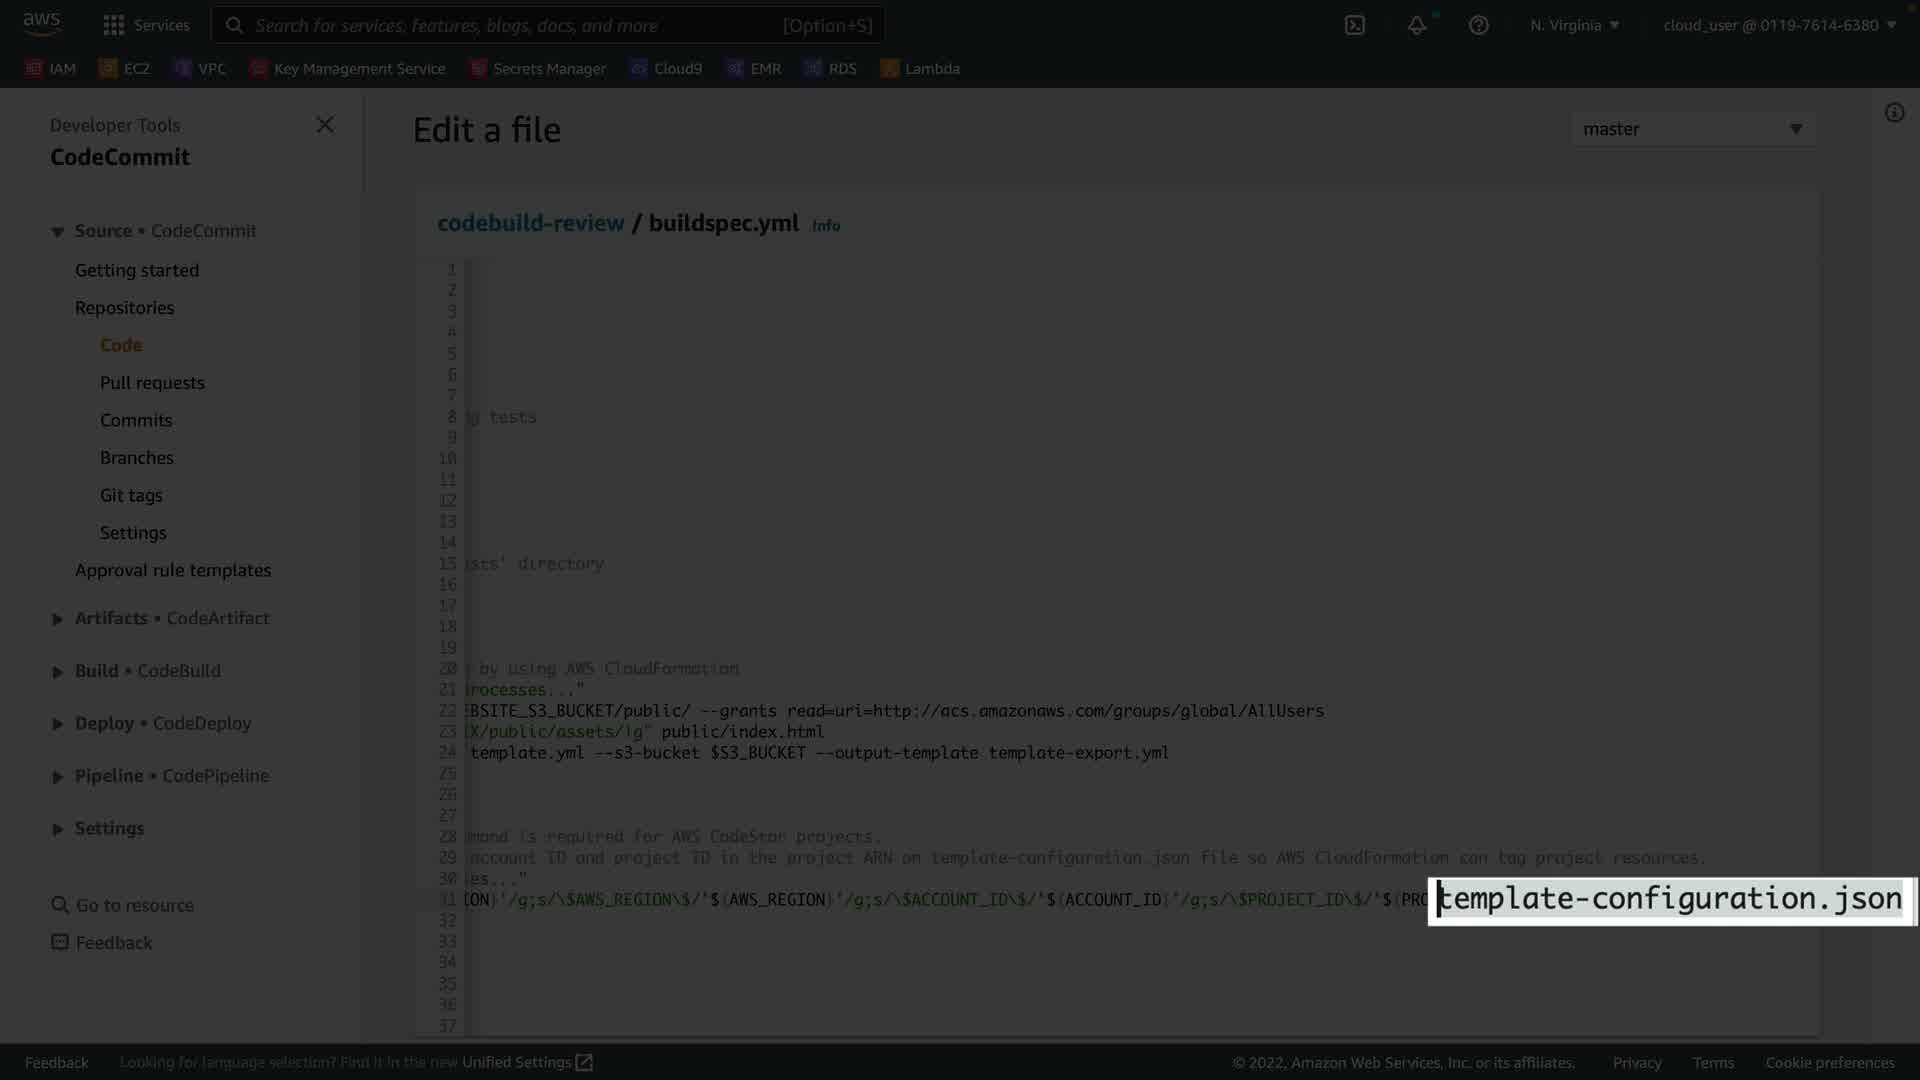The height and width of the screenshot is (1080, 1920).
Task: Open the N. Virginia region dropdown
Action: tap(1574, 25)
